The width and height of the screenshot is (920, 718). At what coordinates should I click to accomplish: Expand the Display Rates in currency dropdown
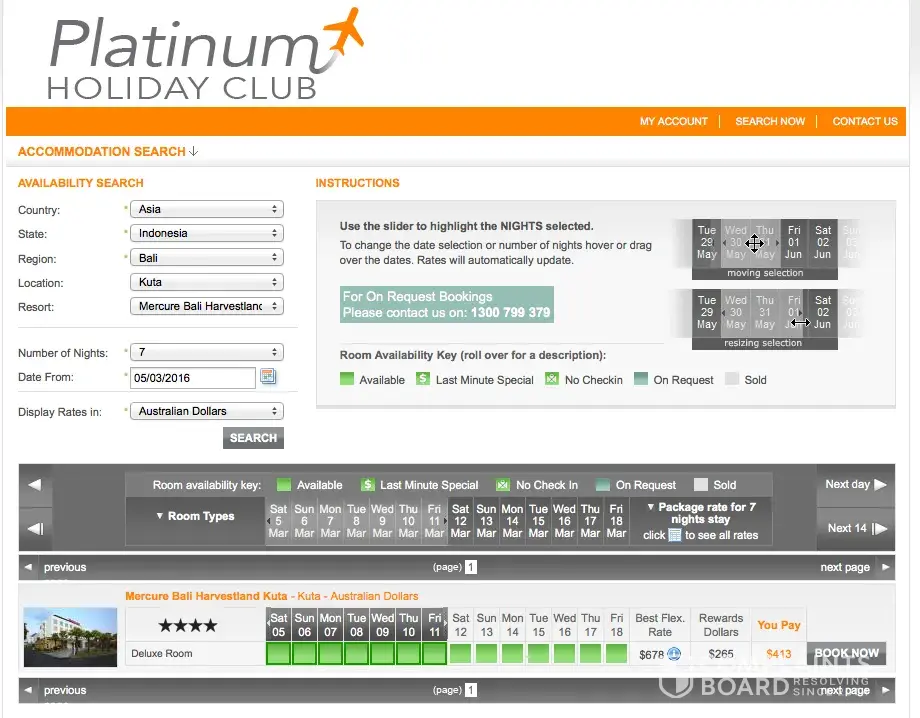(208, 411)
